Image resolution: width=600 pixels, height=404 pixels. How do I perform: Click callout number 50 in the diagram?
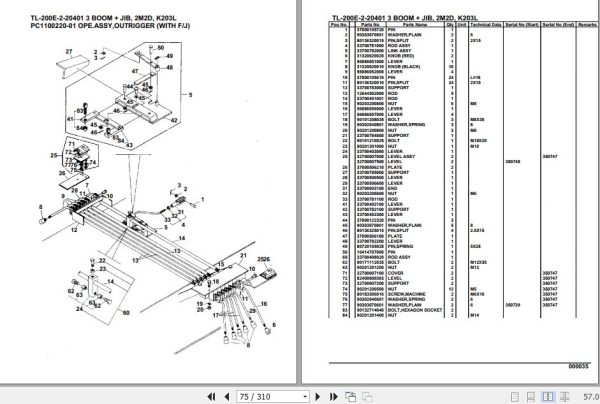pyautogui.click(x=161, y=48)
